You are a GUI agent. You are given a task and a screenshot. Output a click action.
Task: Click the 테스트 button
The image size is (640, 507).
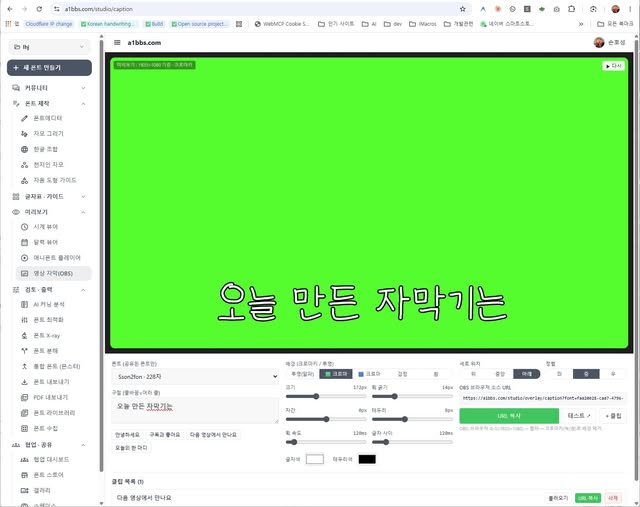click(x=579, y=416)
